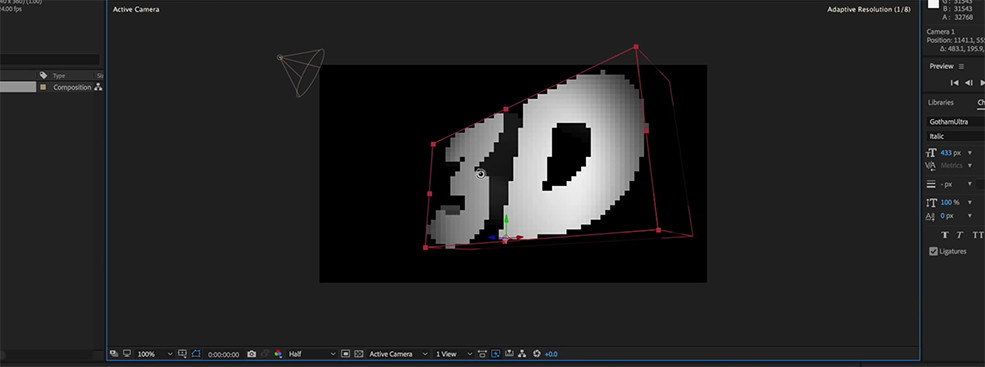Open the Active Camera view dropdown
The image size is (985, 367).
click(x=398, y=354)
